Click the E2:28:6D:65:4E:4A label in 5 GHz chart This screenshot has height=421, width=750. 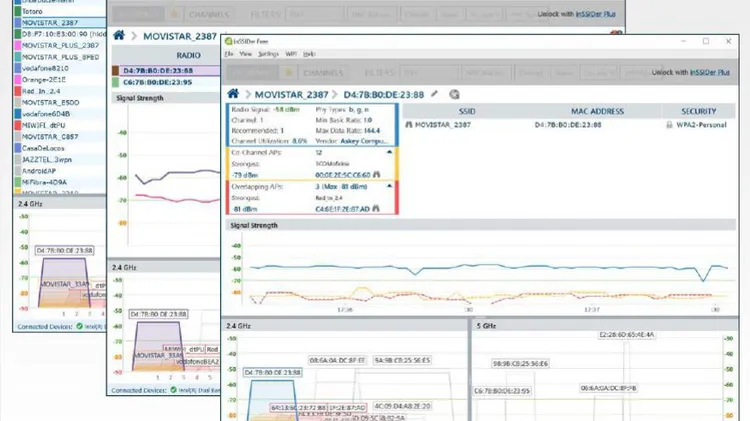627,335
